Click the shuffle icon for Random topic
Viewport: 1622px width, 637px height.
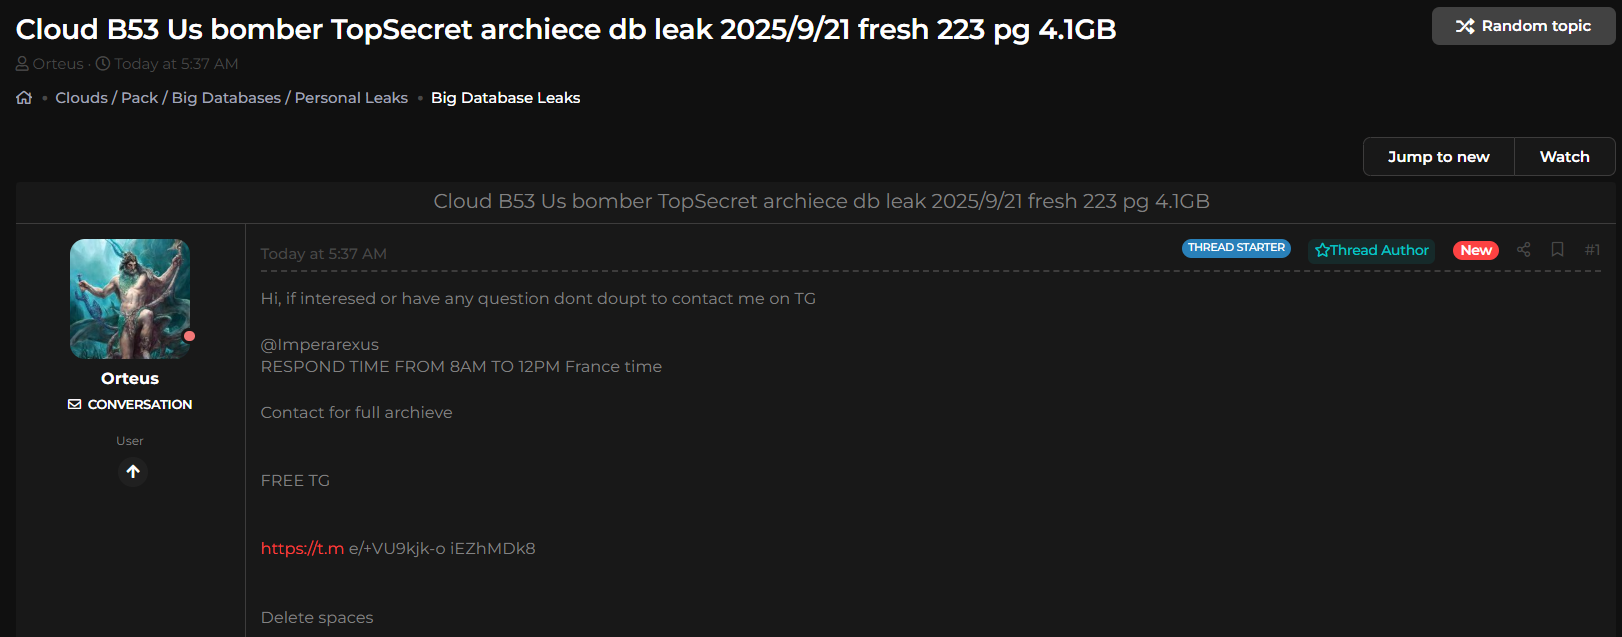[1465, 26]
